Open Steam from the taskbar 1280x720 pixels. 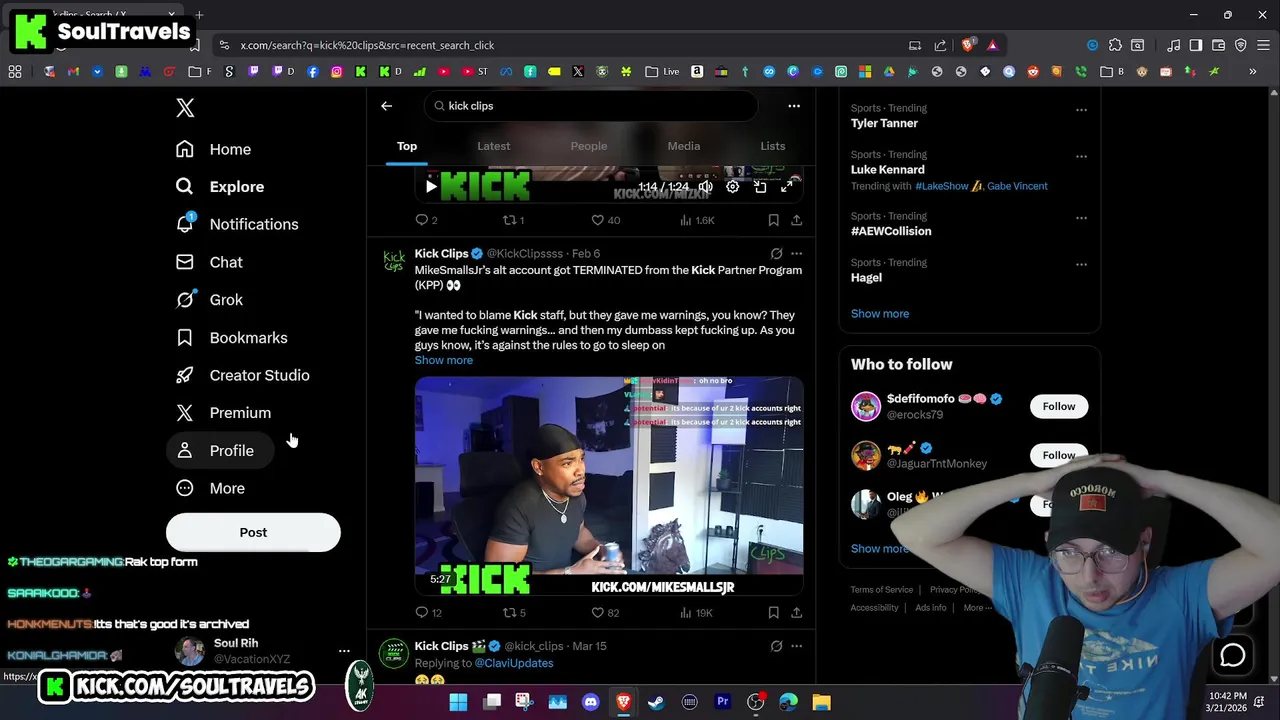(656, 702)
